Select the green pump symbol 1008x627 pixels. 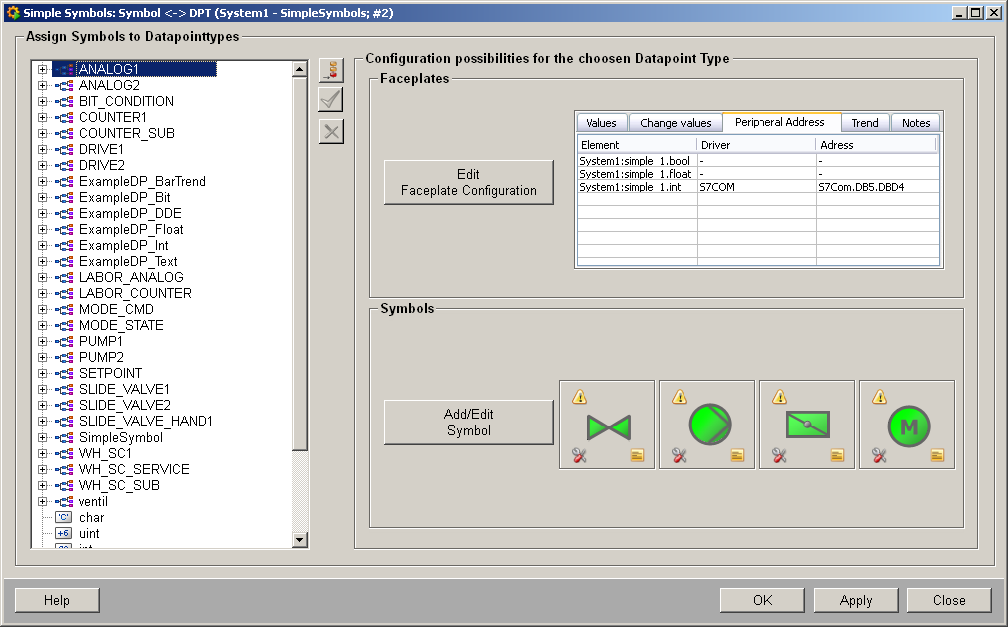coord(709,426)
